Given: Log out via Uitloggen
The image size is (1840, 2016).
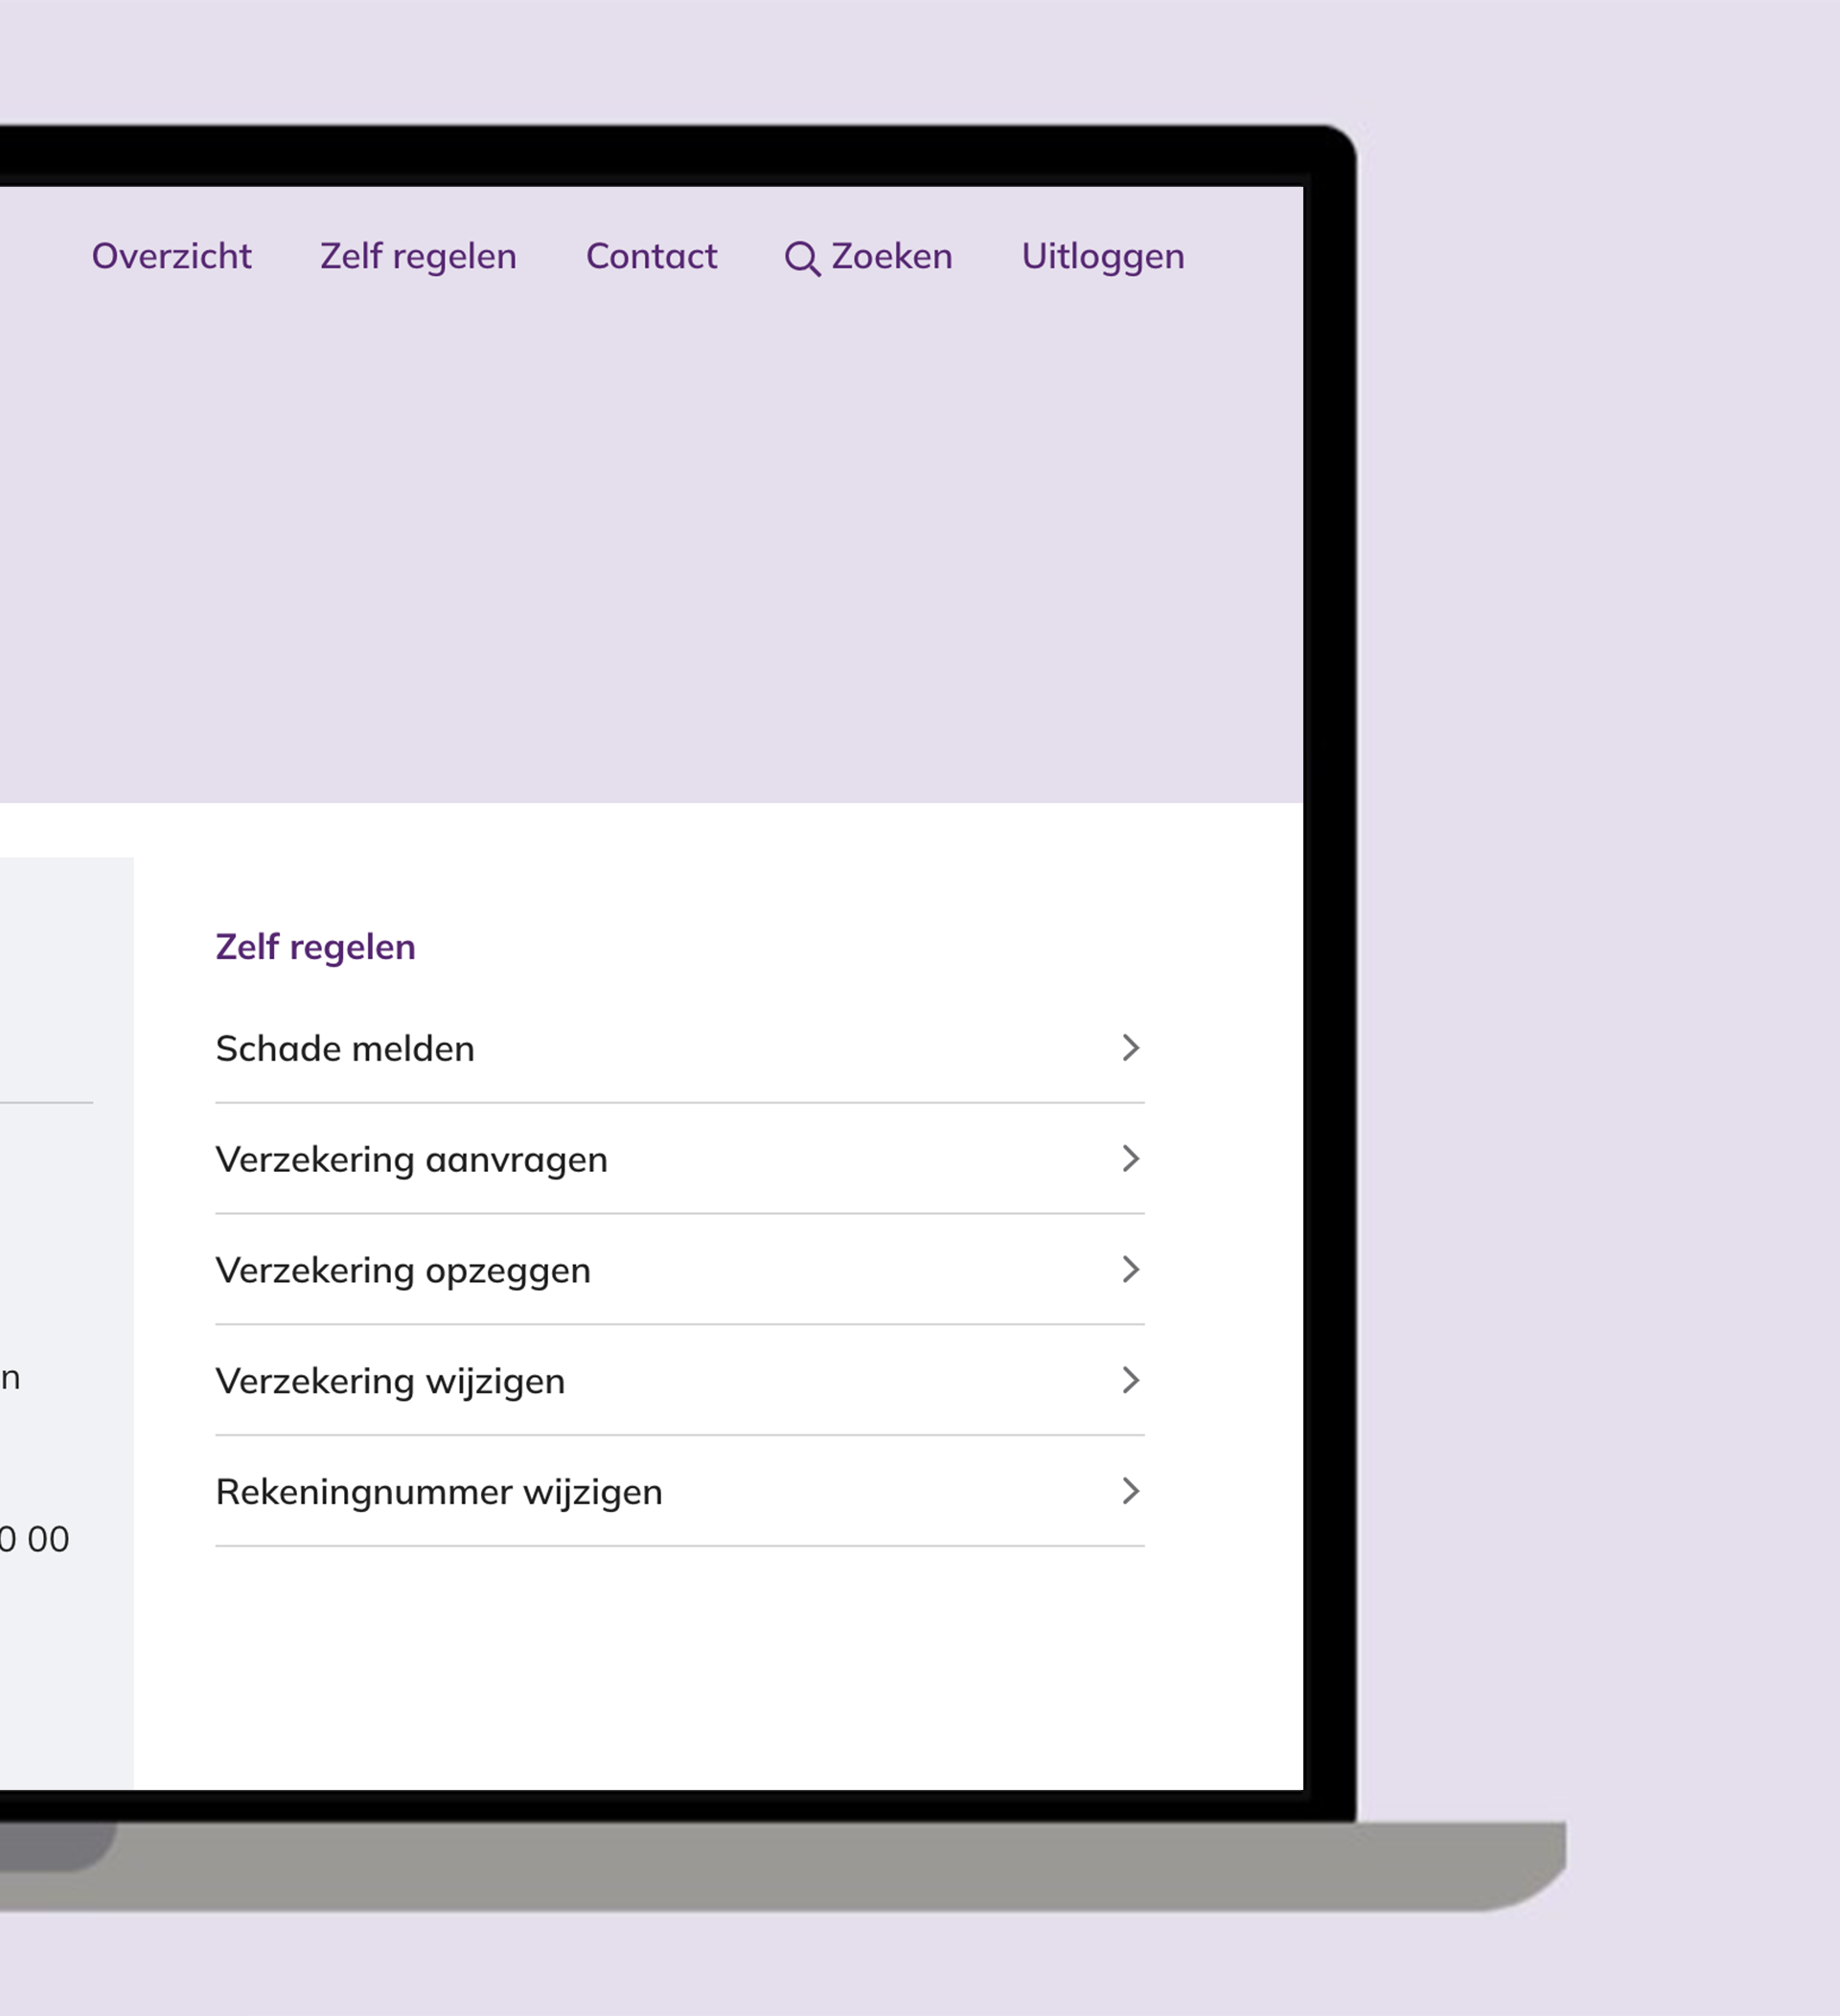Looking at the screenshot, I should coord(1102,256).
